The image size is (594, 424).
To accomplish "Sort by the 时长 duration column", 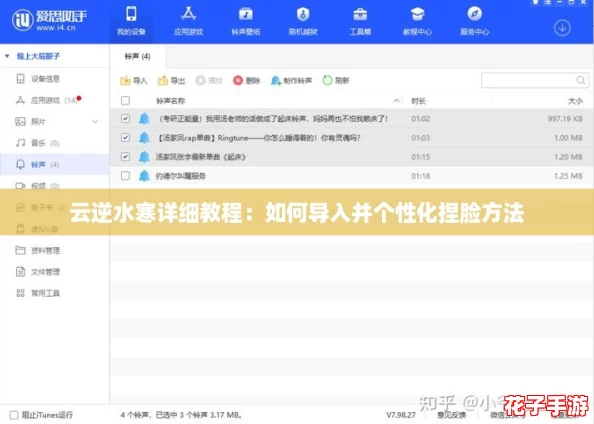I will [419, 101].
